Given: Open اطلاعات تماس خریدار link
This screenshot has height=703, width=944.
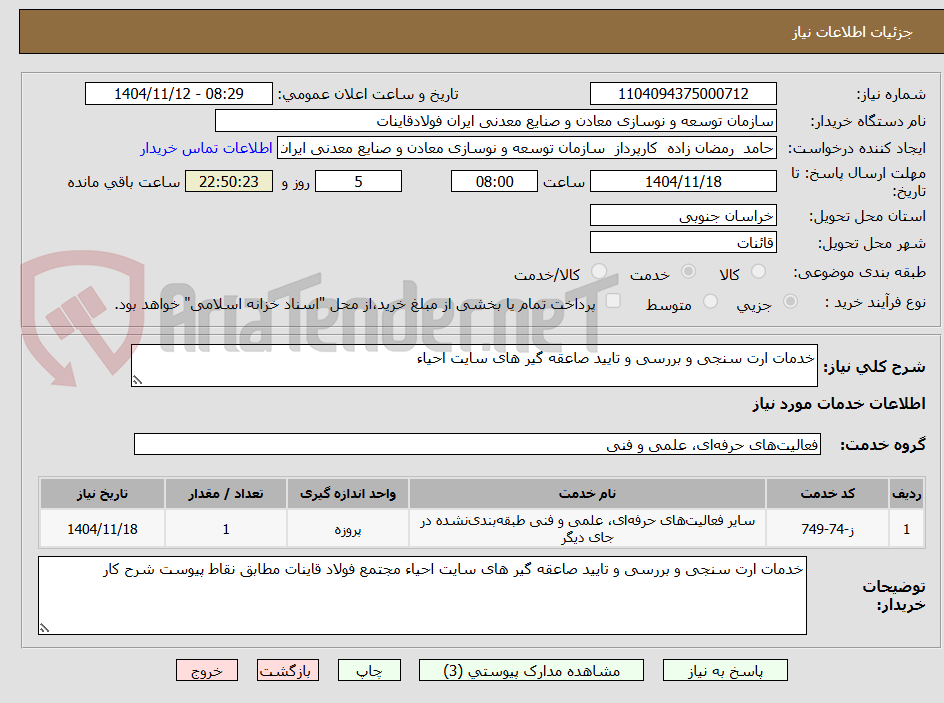Looking at the screenshot, I should coord(206,148).
